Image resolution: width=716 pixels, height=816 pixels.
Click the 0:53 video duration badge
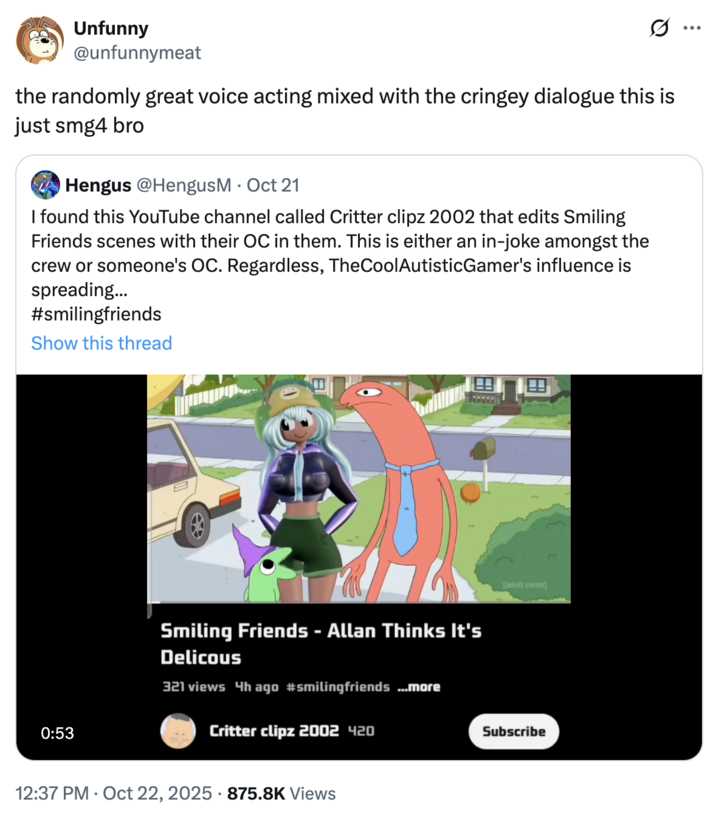(58, 732)
